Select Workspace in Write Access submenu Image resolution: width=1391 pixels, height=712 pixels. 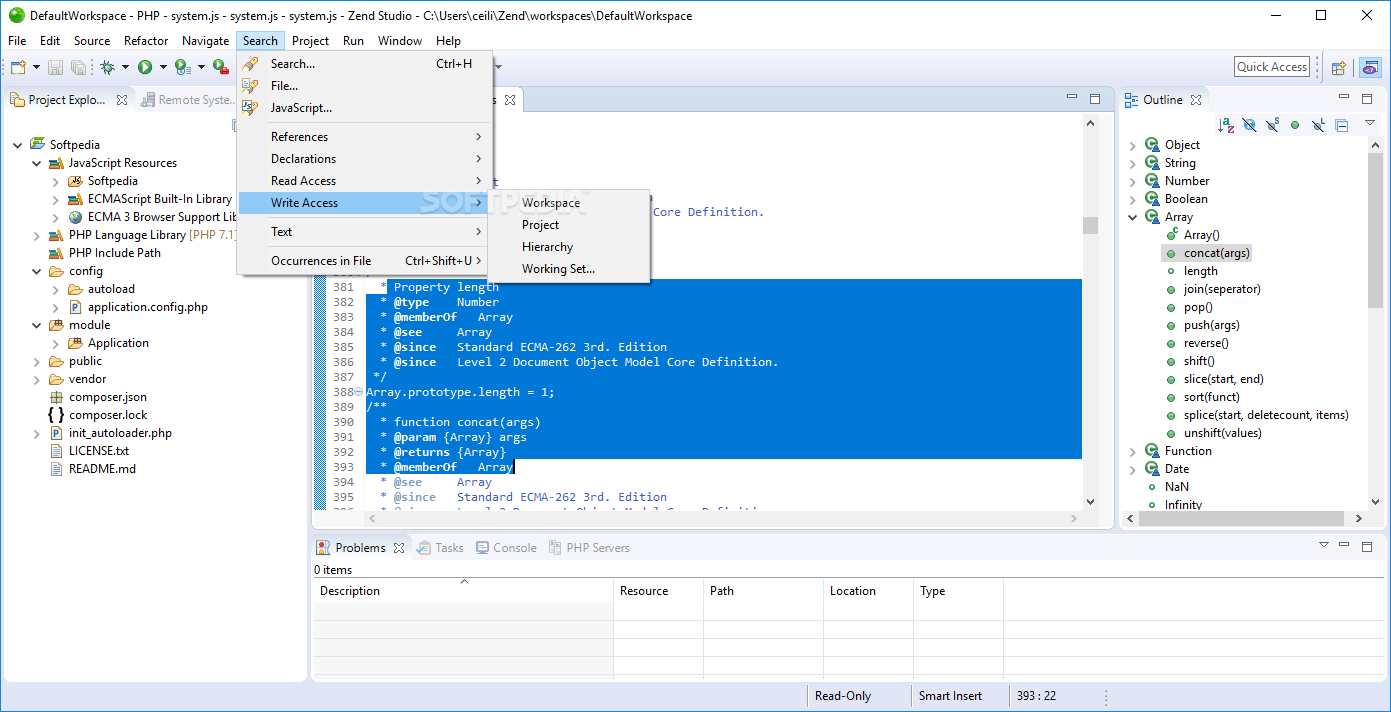568,203
